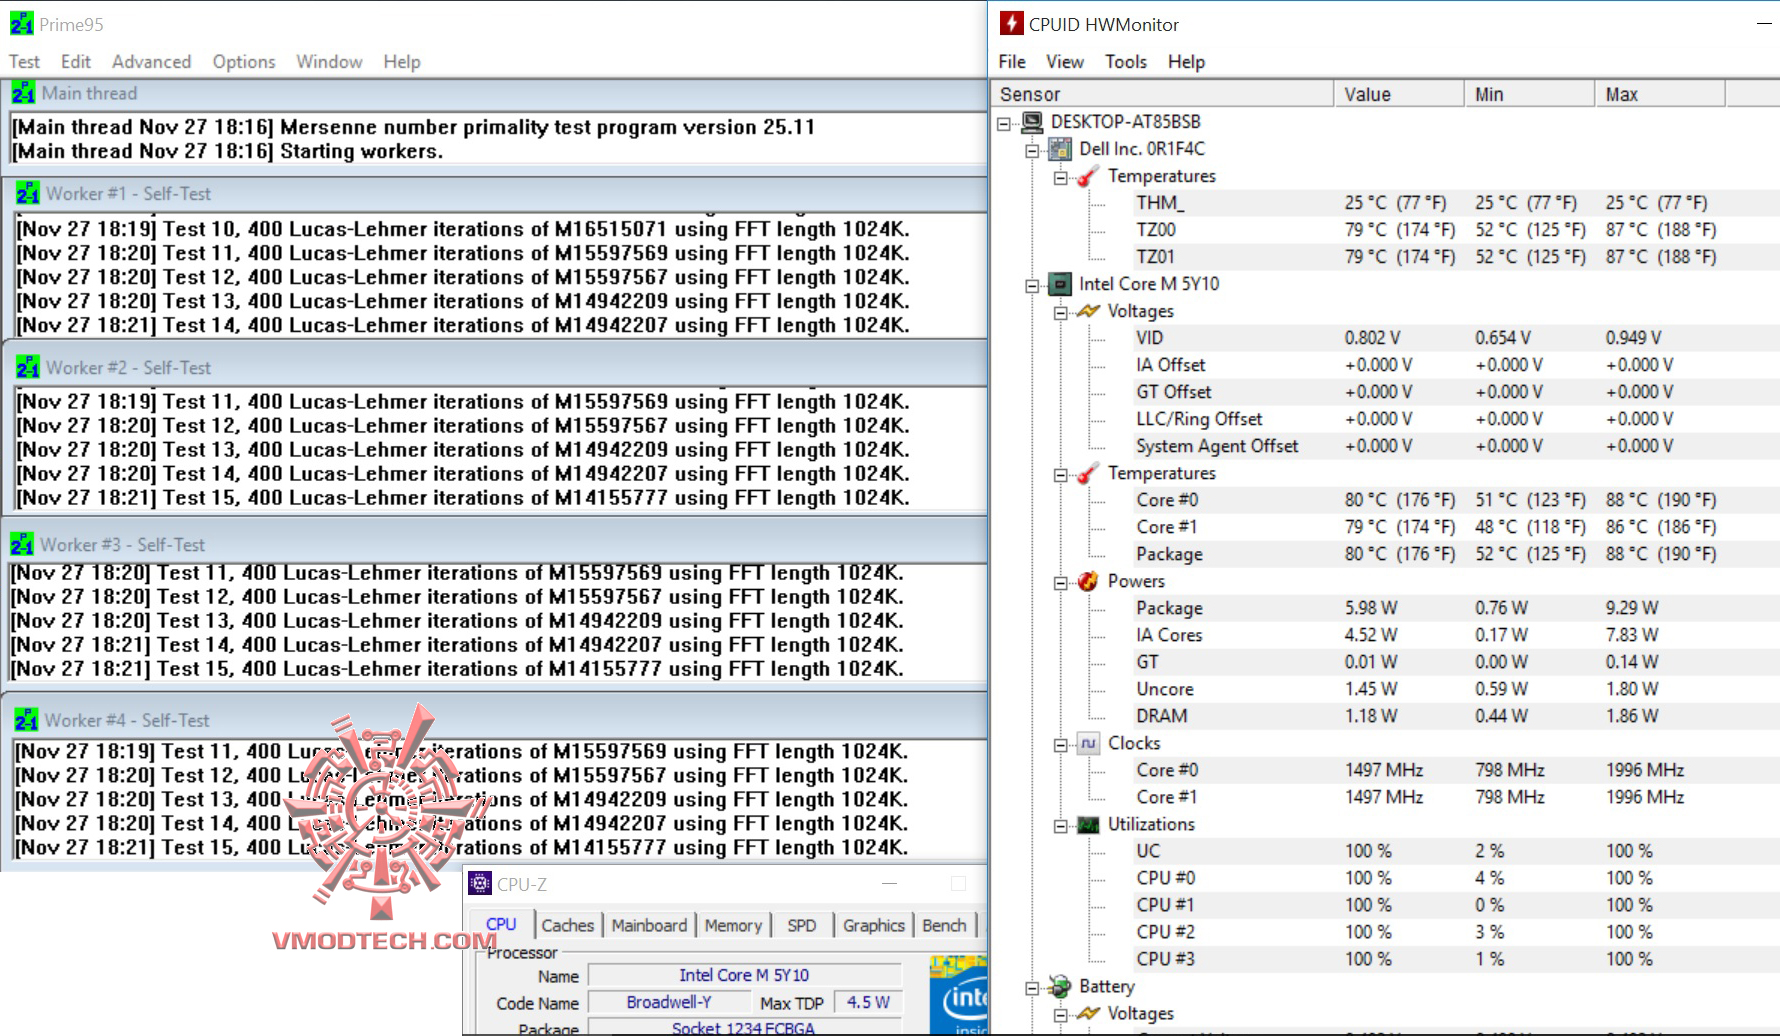Click the Code Name field 'Broadwell-Y'
Viewport: 1780px width, 1036px height.
[670, 1002]
